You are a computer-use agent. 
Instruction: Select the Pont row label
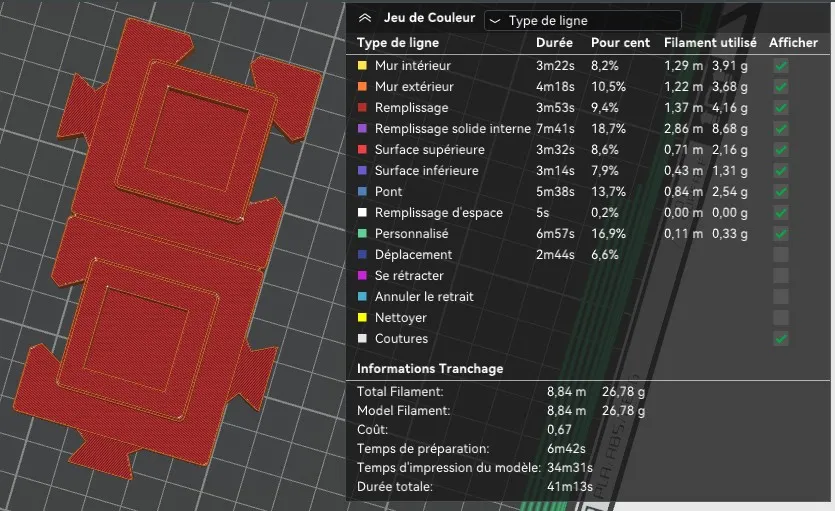pos(388,192)
